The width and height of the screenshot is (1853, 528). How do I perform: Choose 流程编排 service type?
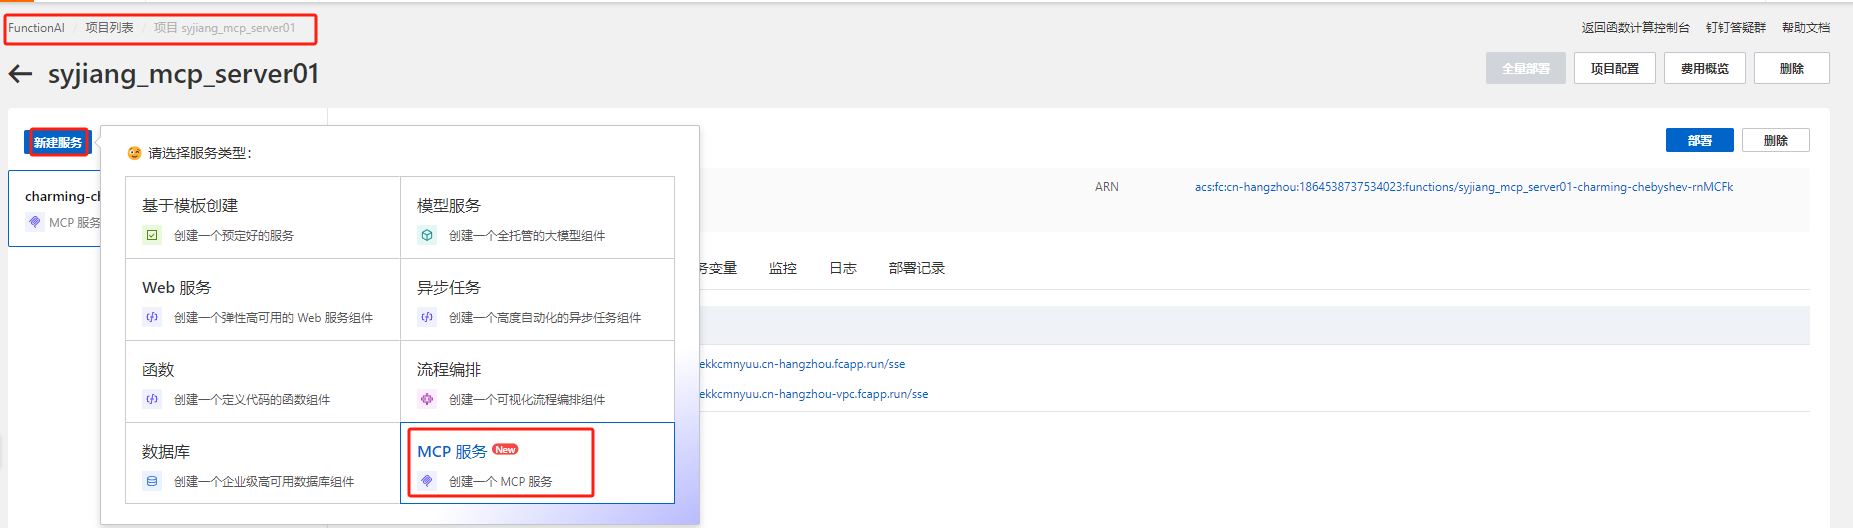537,382
